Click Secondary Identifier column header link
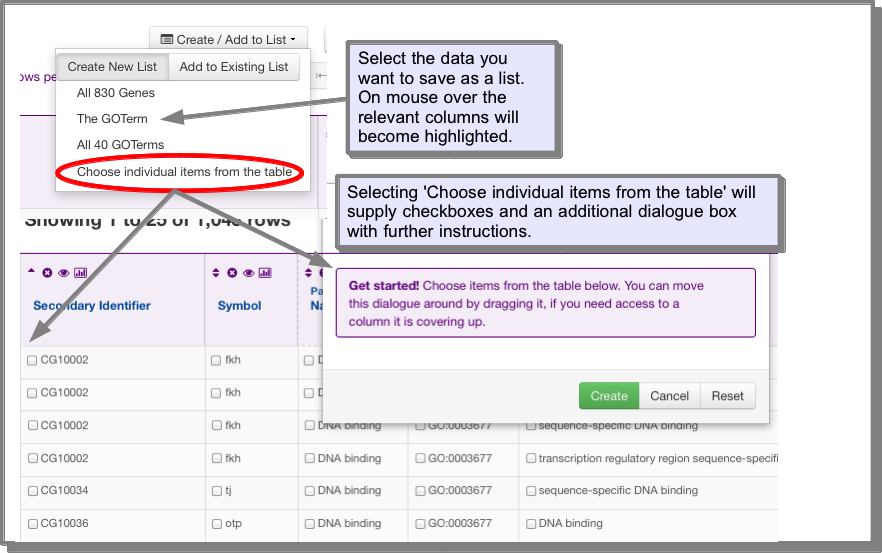This screenshot has height=553, width=882. (92, 305)
